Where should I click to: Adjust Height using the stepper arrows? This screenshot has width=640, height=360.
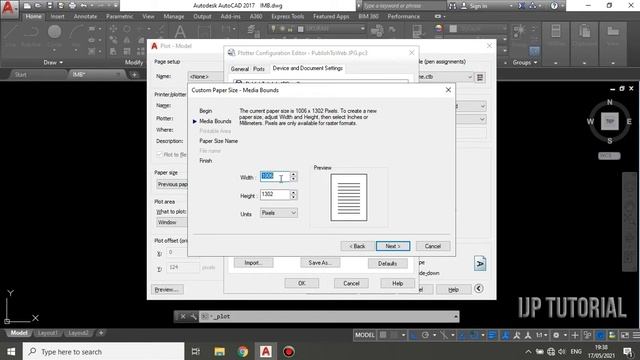click(293, 195)
